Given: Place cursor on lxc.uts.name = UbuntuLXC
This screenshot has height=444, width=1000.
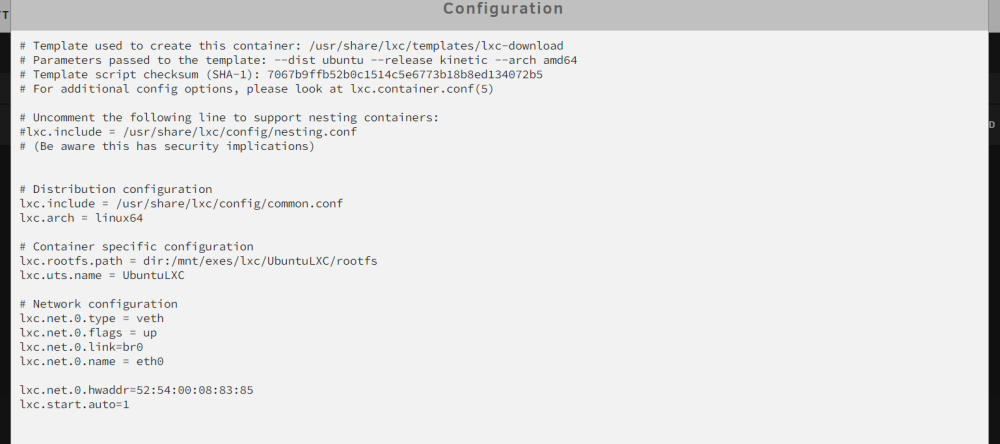Looking at the screenshot, I should [102, 275].
